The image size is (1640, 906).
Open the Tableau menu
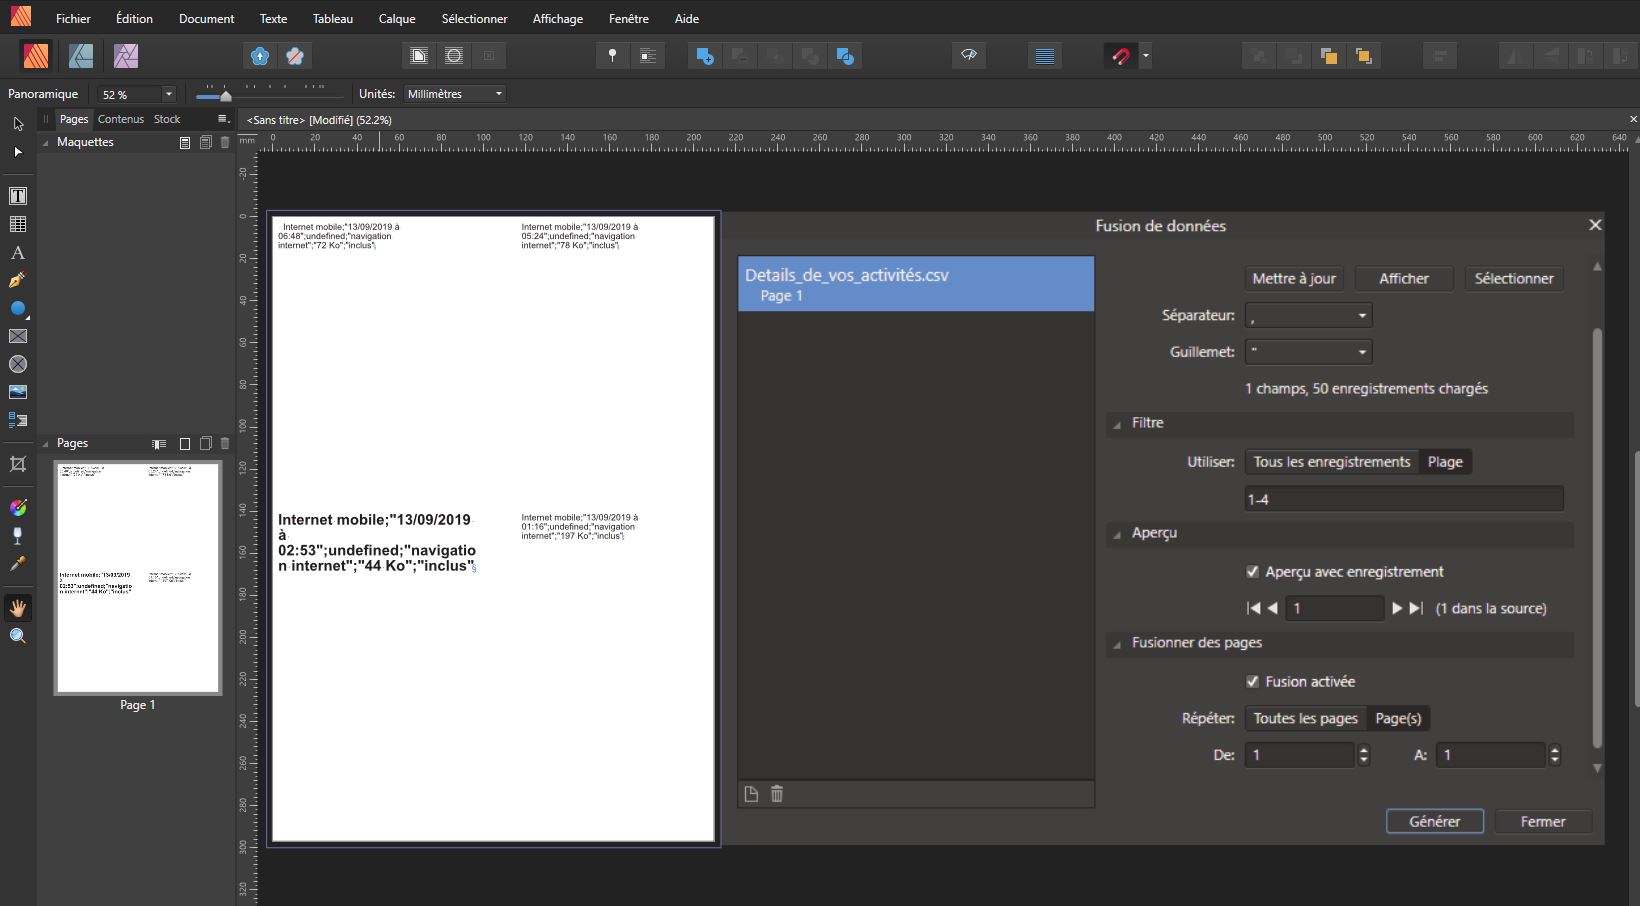point(333,18)
